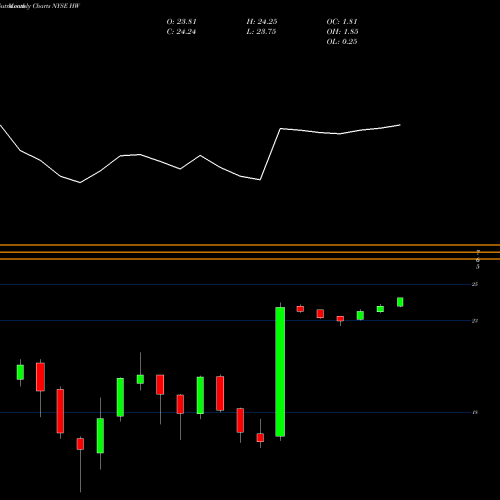Click the "OH: 1.85" readout

click(342, 32)
